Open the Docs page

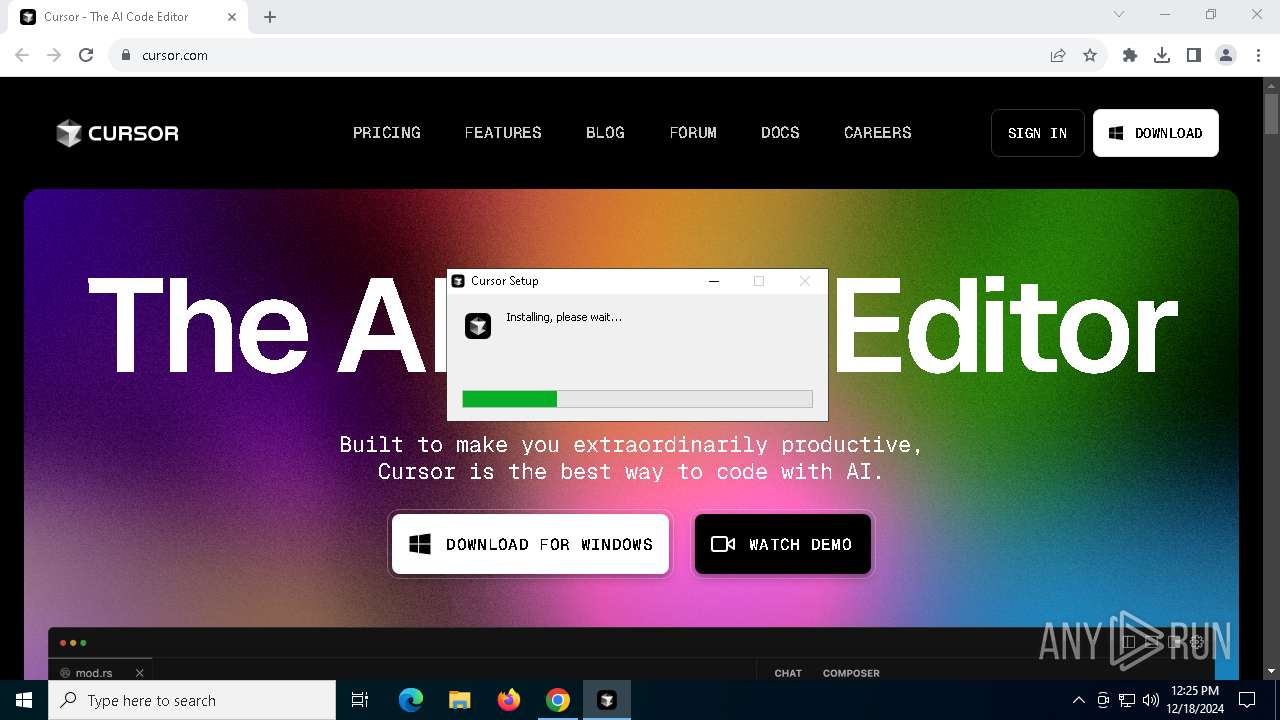pos(780,133)
